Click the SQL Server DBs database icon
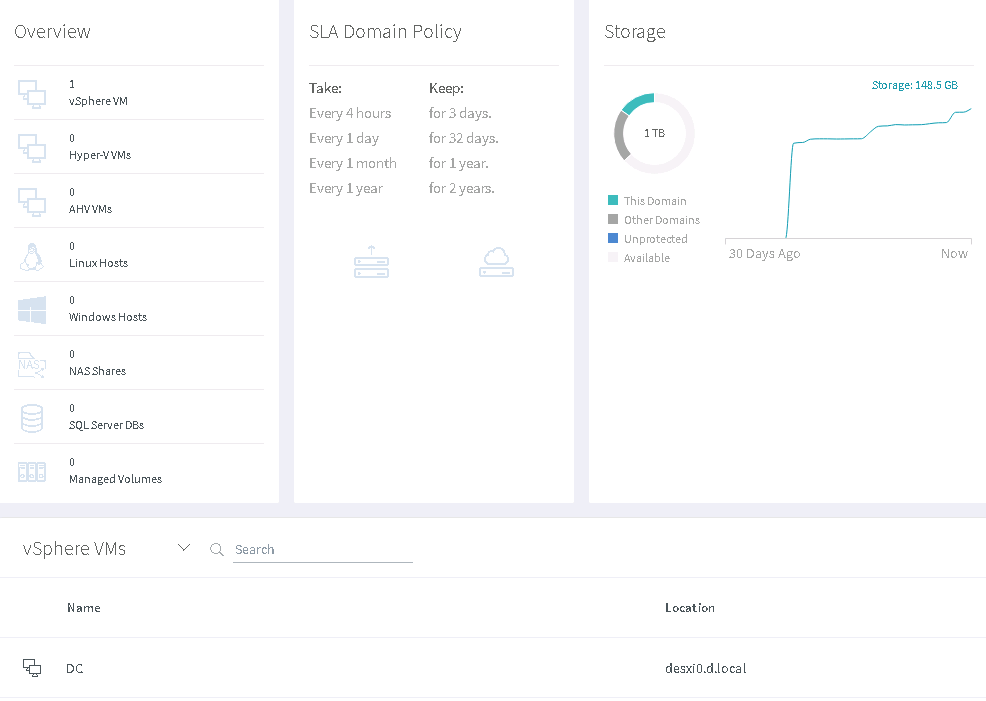The height and width of the screenshot is (701, 986). pyautogui.click(x=32, y=418)
